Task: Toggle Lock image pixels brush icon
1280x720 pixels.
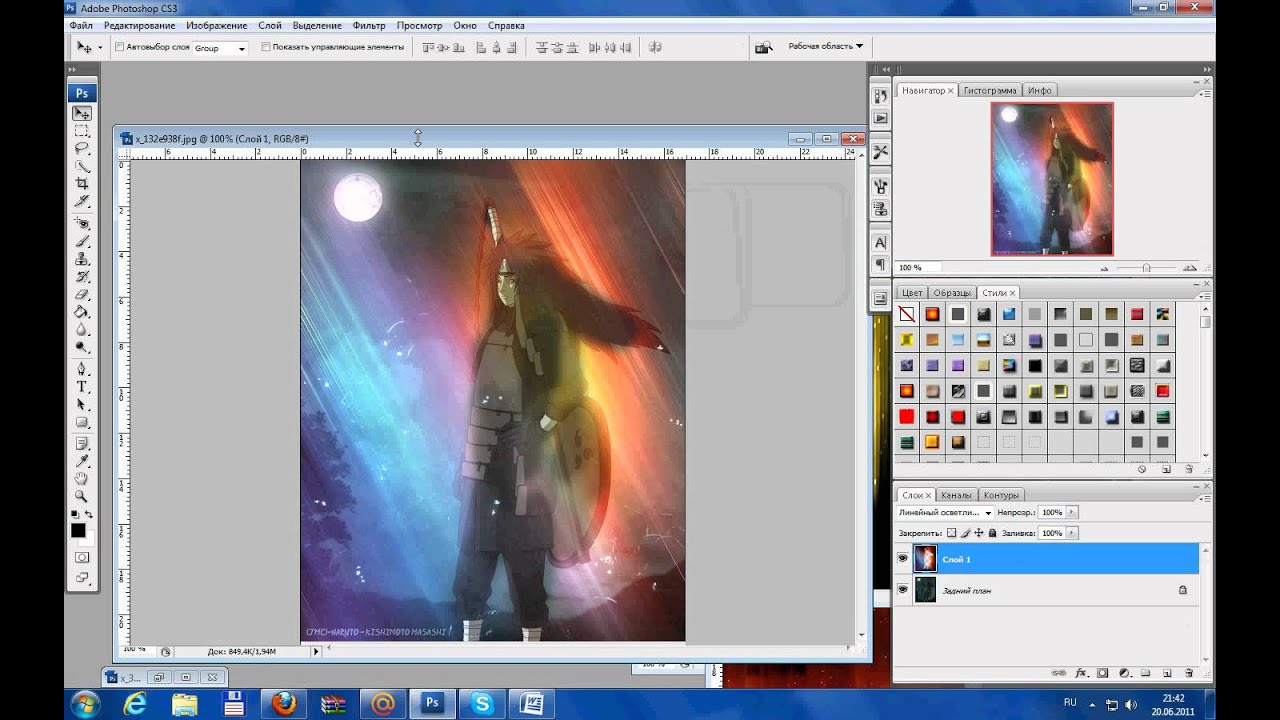Action: [966, 534]
